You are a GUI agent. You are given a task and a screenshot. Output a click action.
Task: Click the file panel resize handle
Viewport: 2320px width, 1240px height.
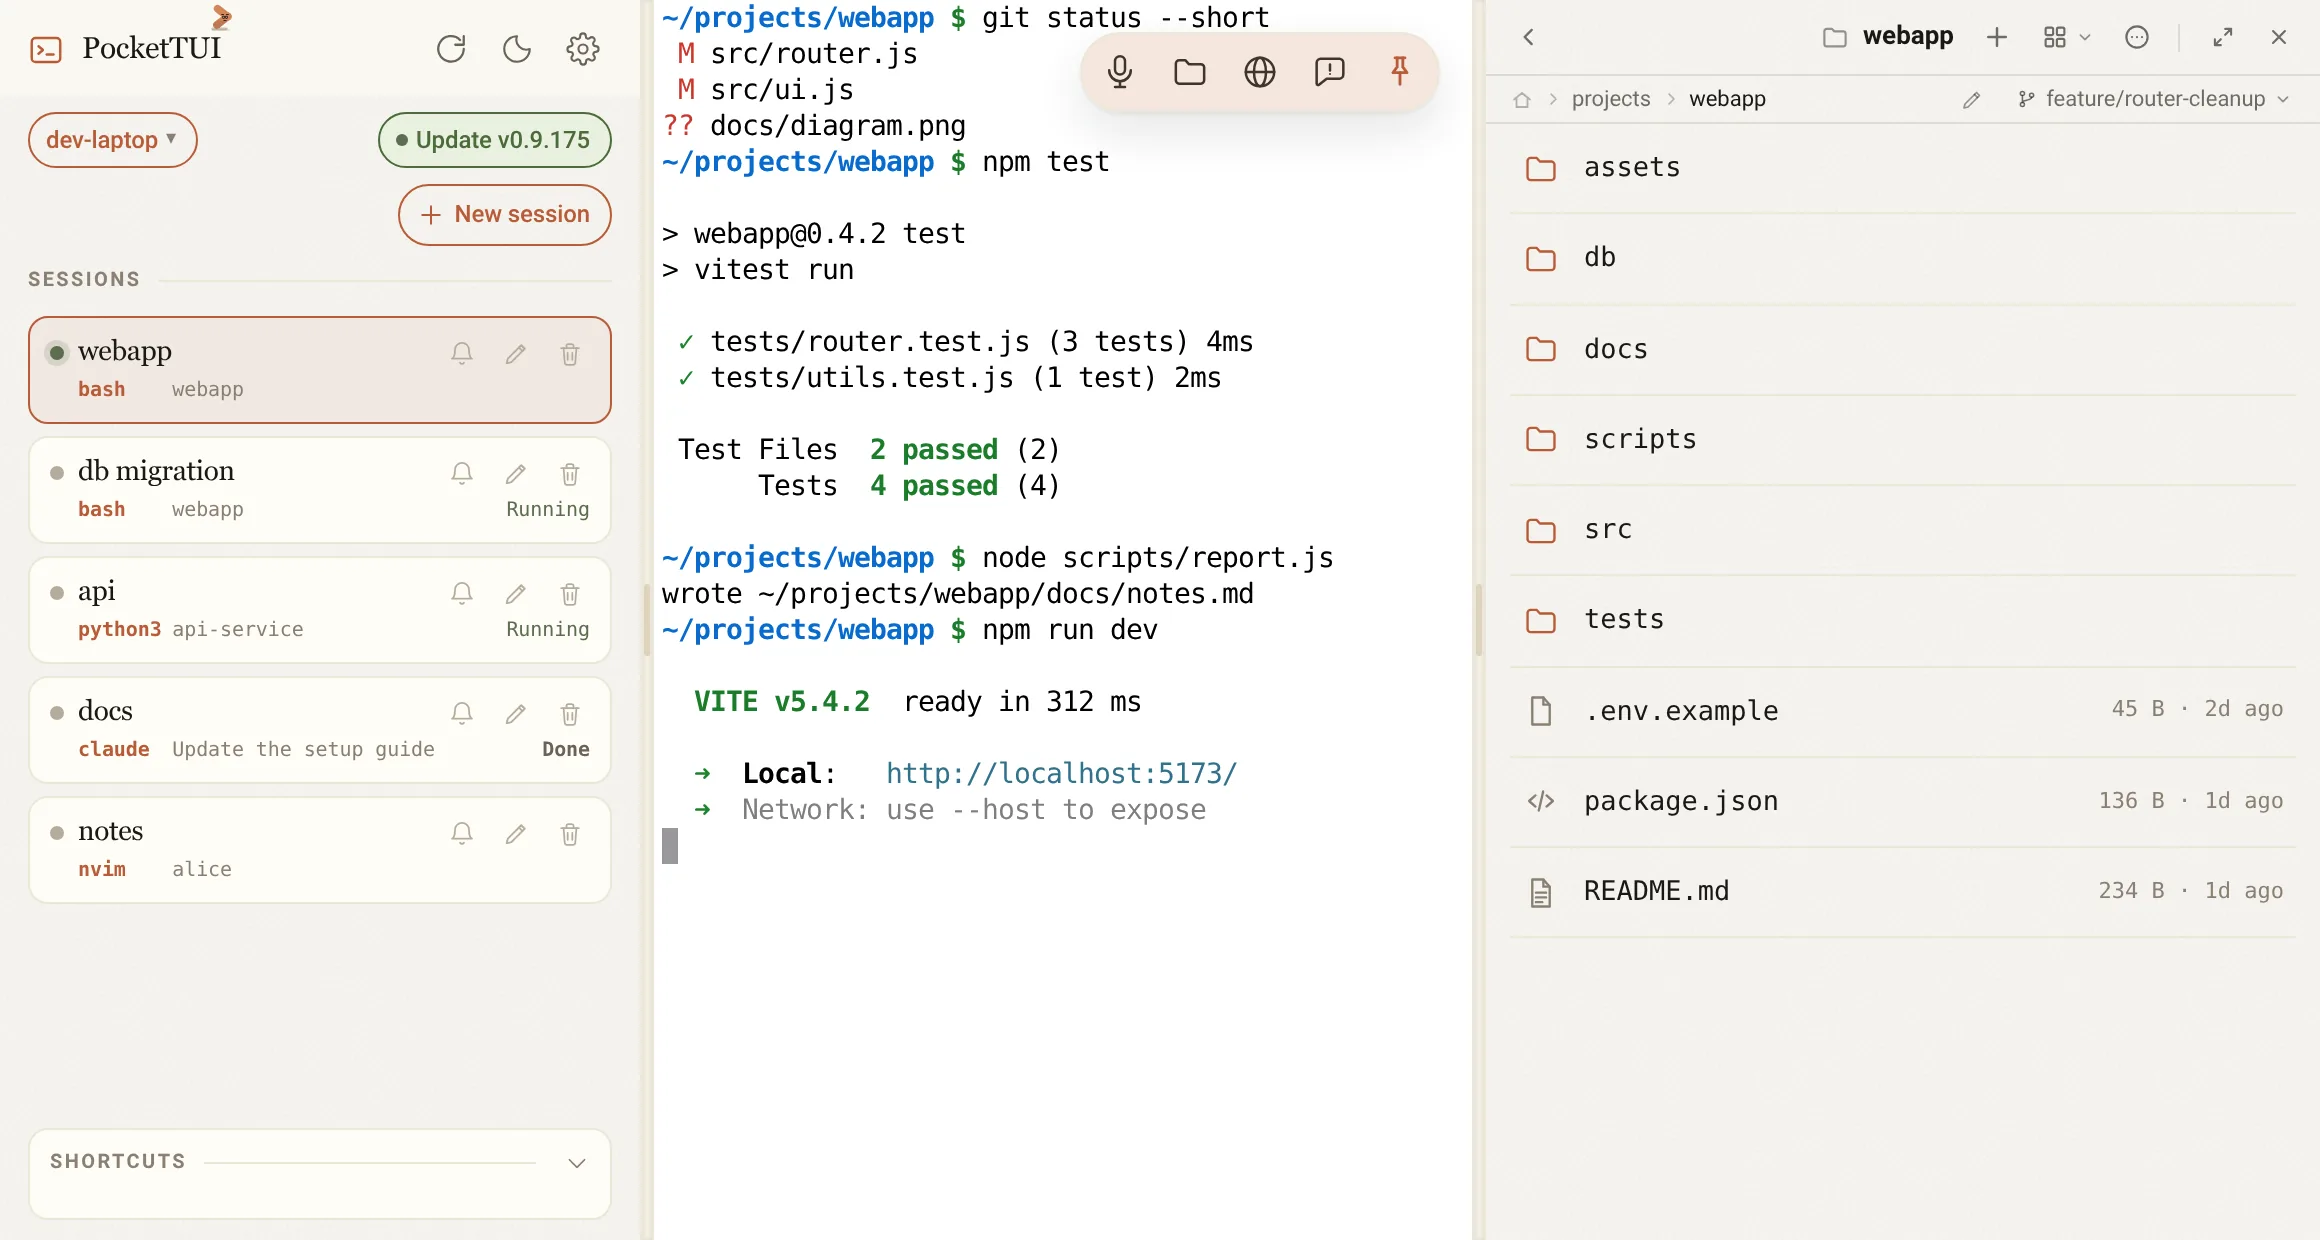1479,620
